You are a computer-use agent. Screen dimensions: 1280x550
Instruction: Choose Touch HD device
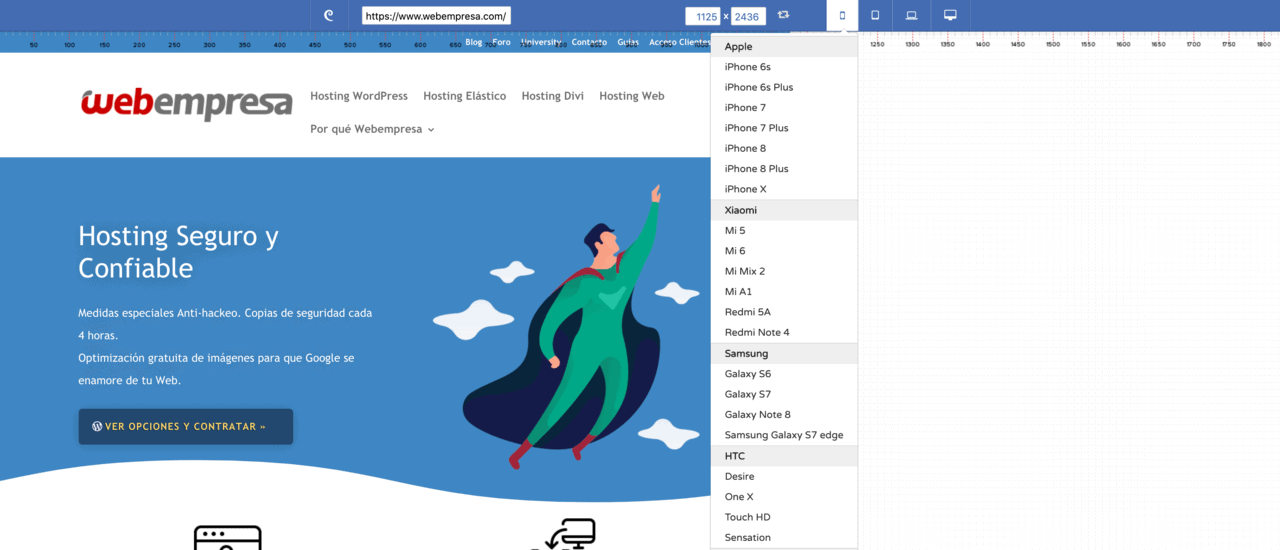click(784, 517)
